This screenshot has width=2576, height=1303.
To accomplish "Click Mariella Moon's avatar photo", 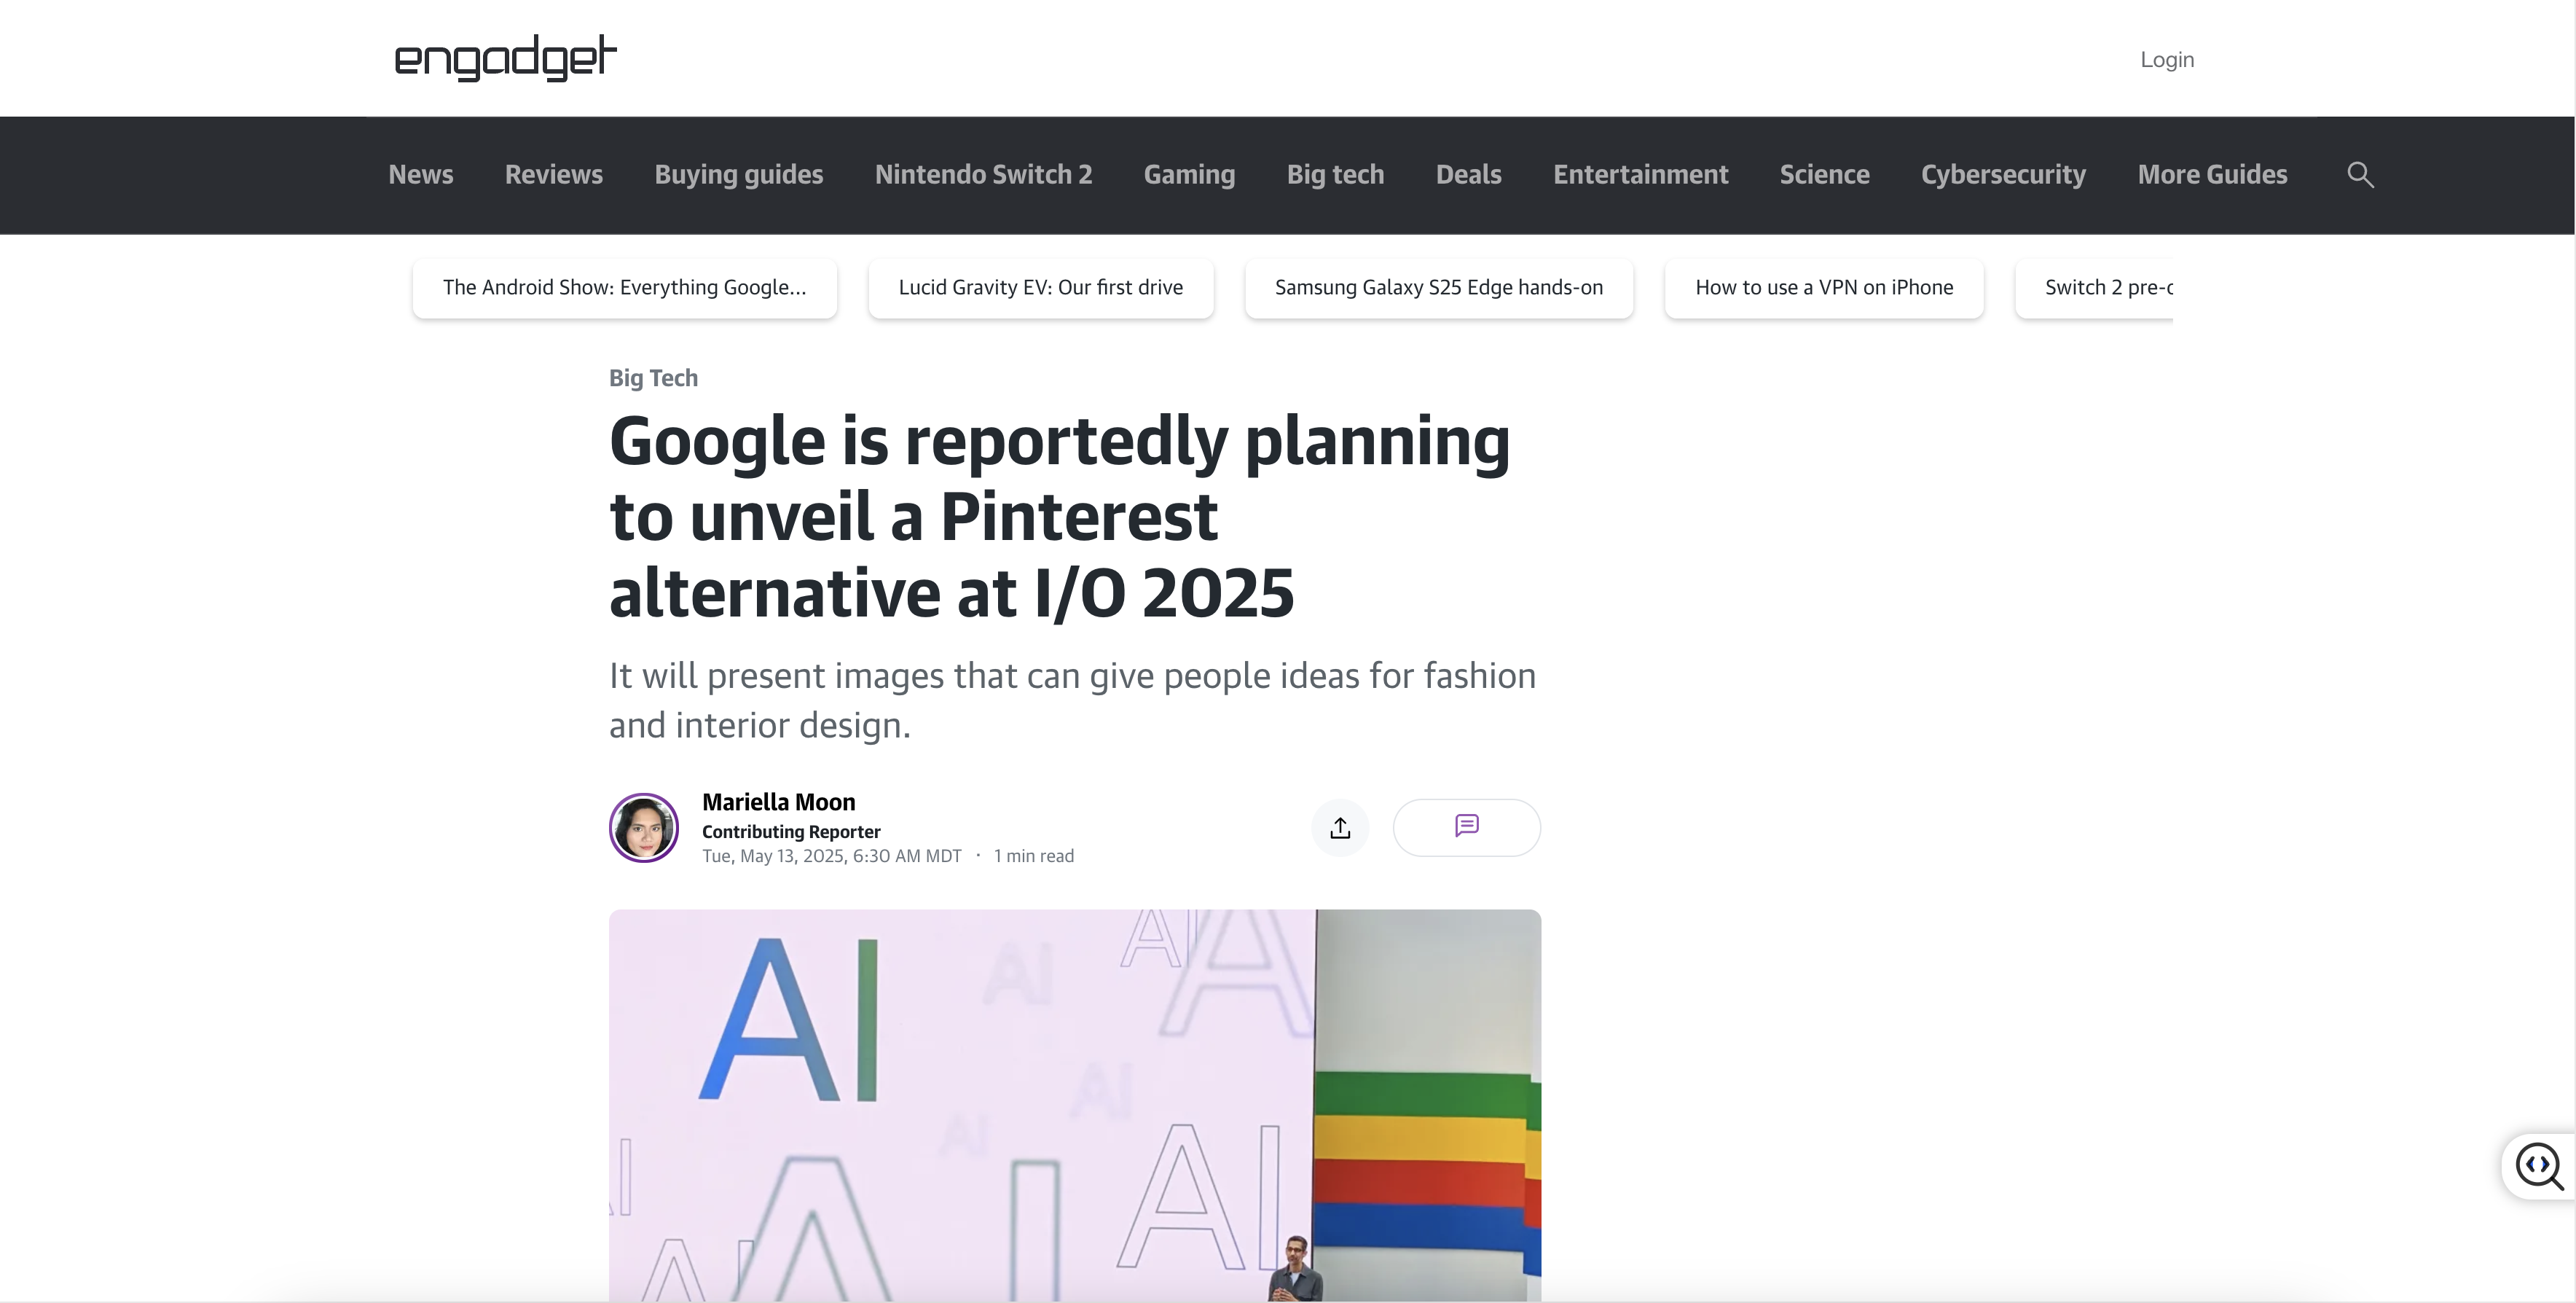I will point(644,827).
